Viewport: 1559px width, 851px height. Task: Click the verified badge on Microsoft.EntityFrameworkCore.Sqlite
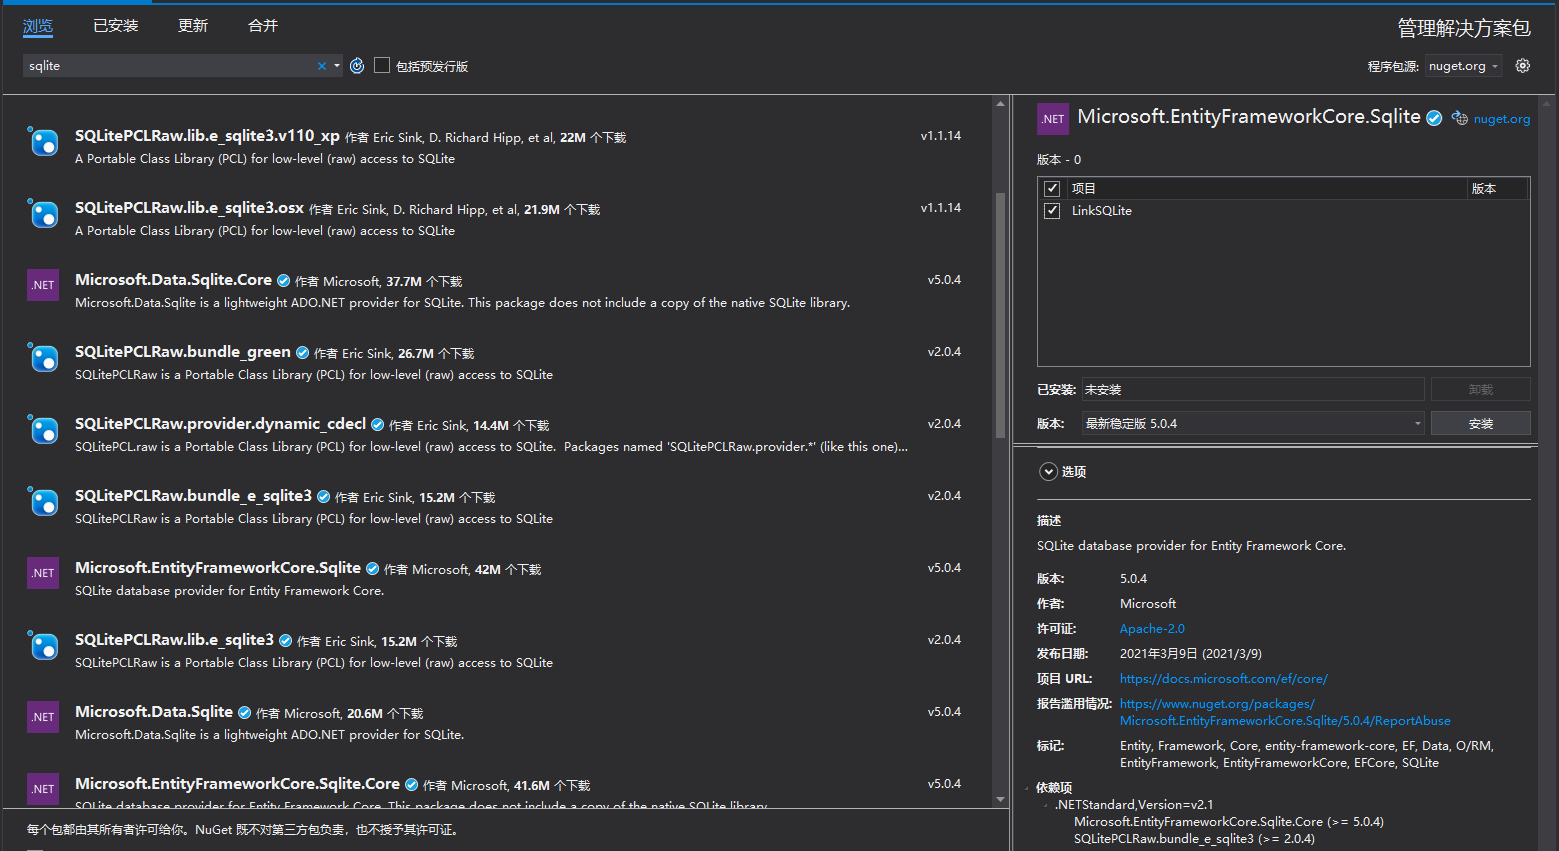pyautogui.click(x=1434, y=117)
